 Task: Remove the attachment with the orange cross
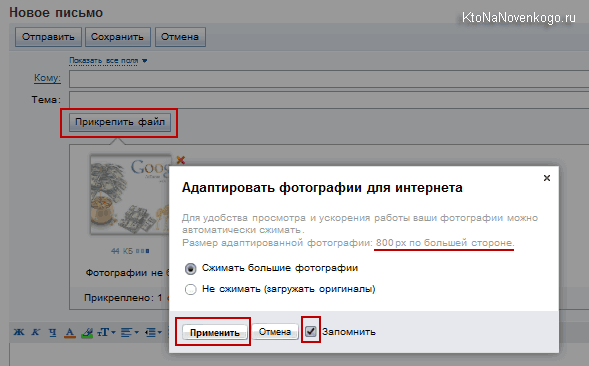(181, 160)
